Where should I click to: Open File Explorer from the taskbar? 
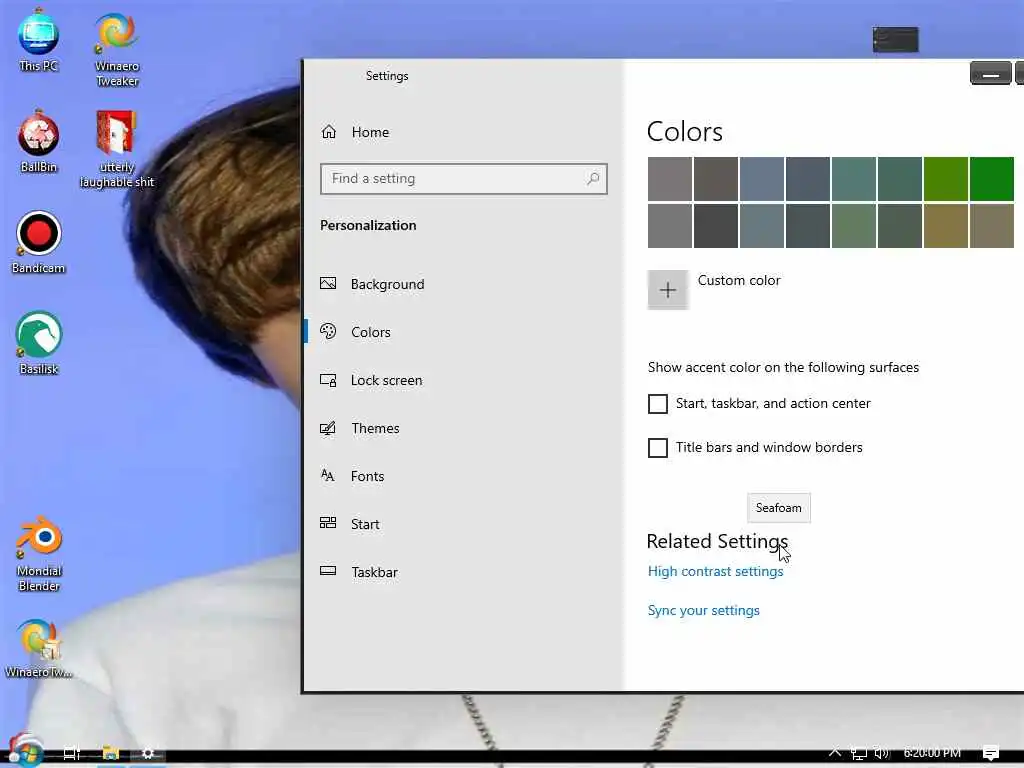pos(110,753)
